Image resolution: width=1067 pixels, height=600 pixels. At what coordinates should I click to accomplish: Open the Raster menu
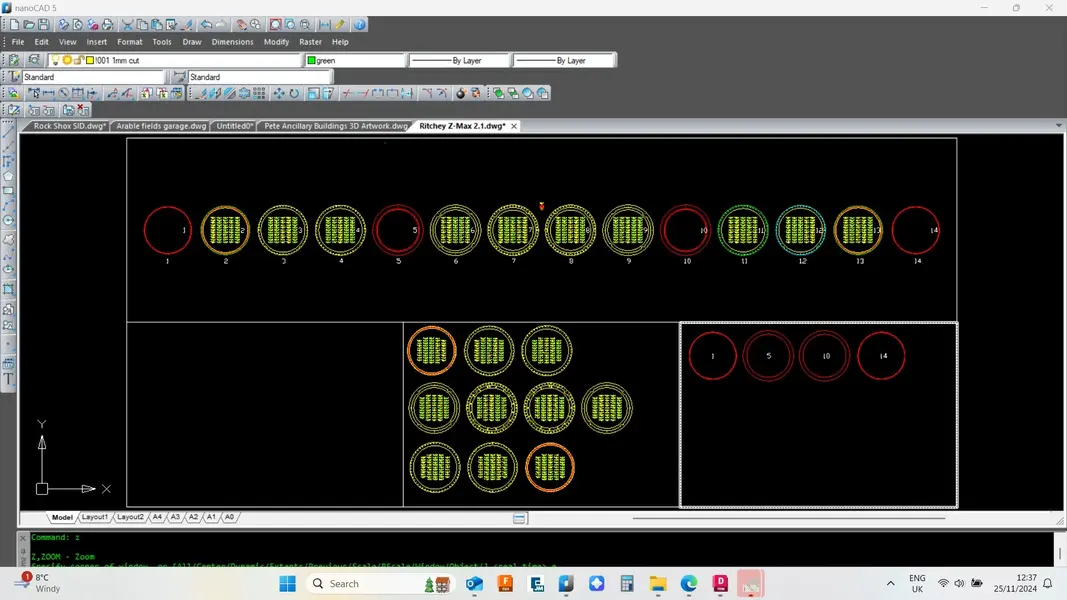310,41
